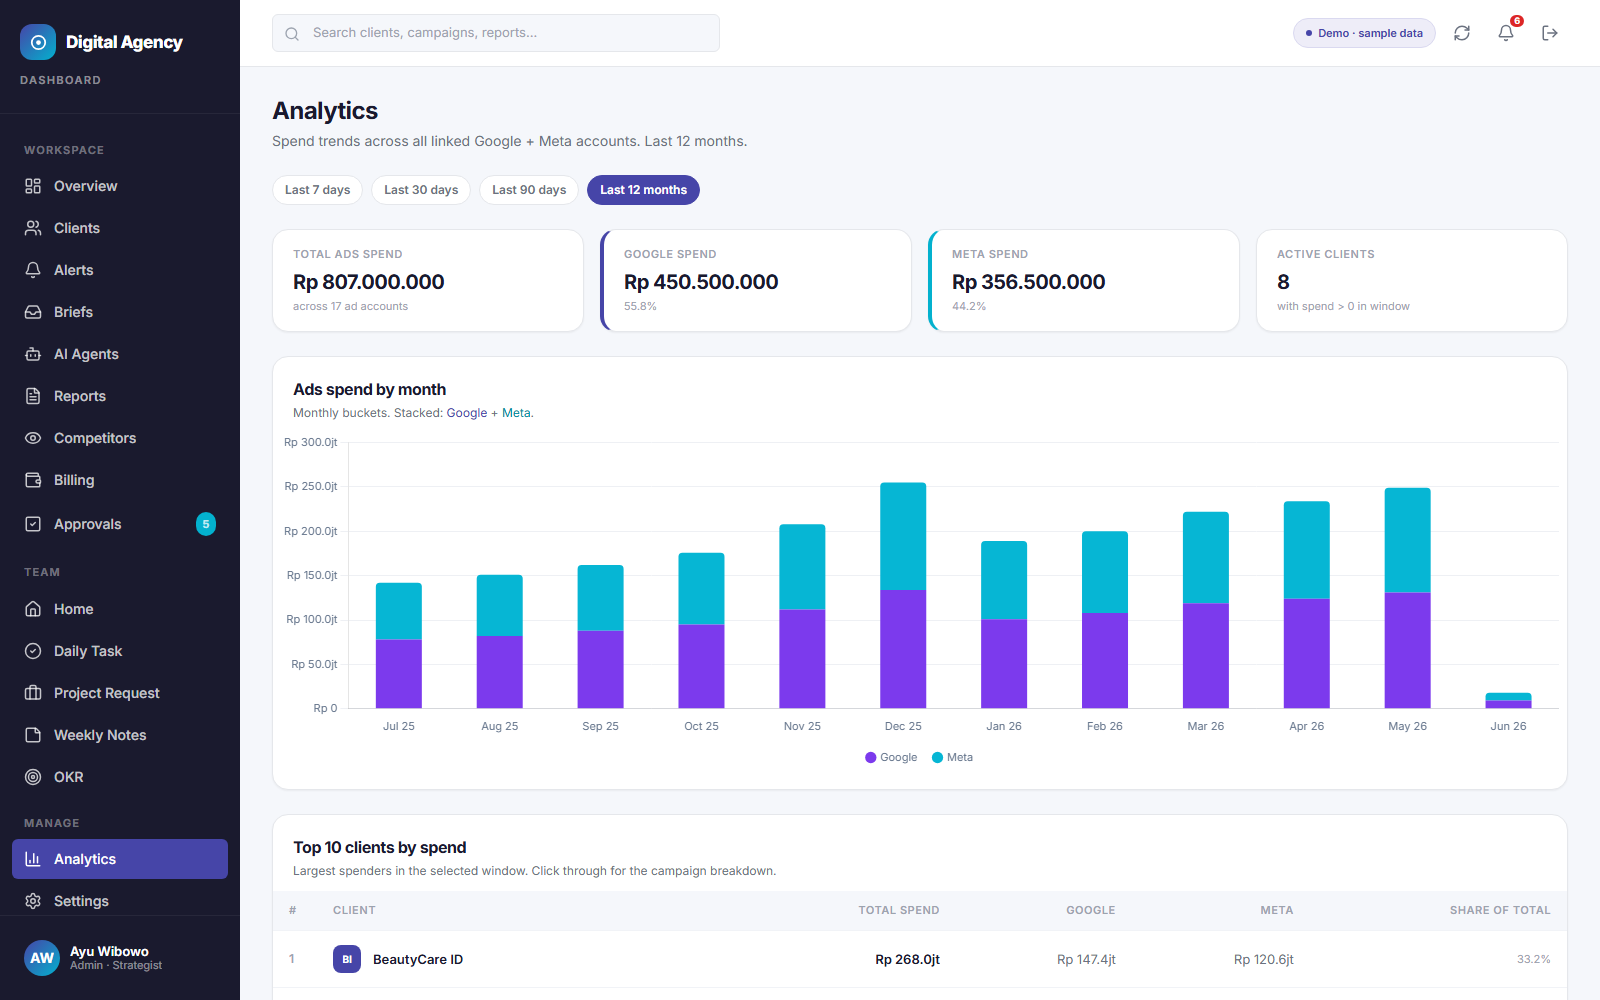
Task: Click the Alerts bell icon in sidebar
Action: (x=33, y=270)
